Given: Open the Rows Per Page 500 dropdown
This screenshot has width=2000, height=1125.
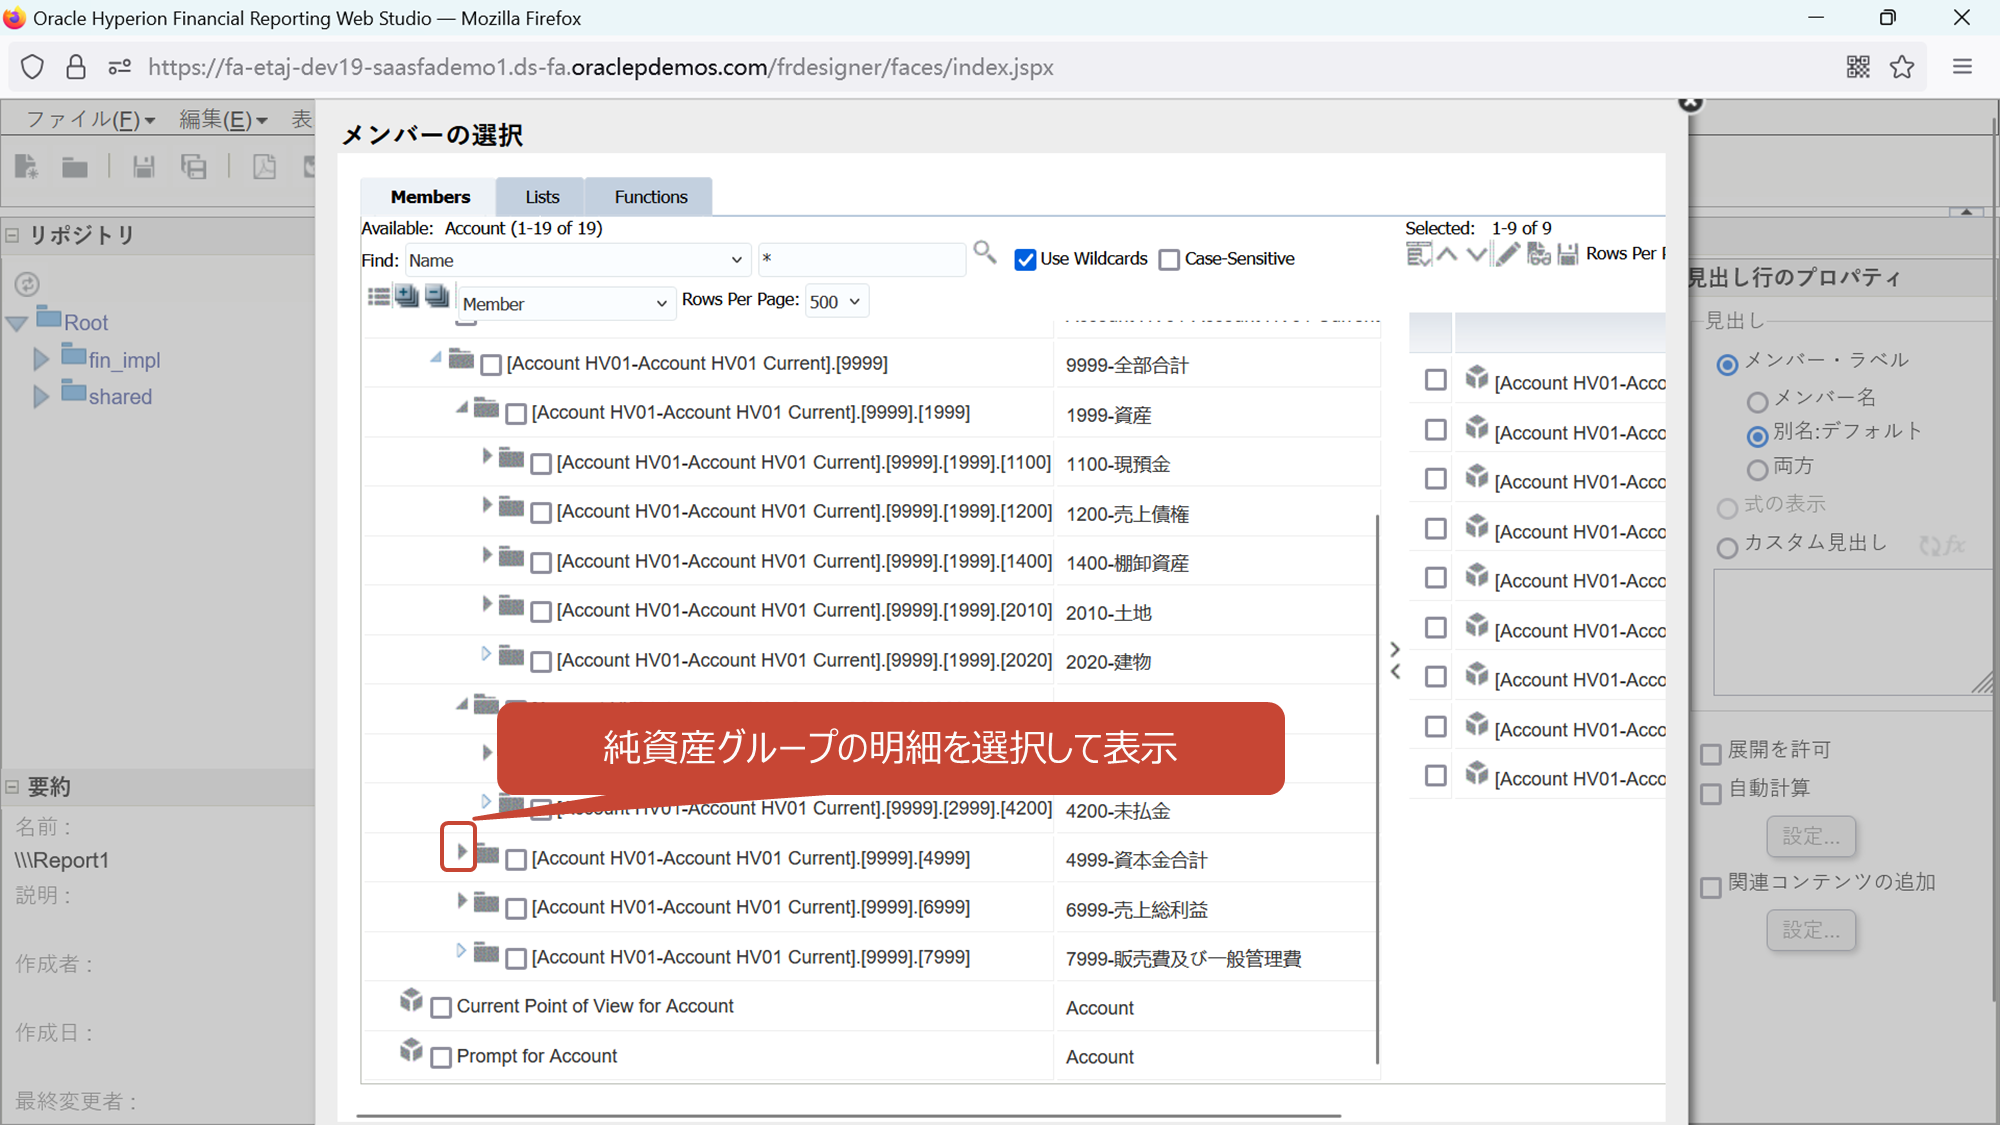Looking at the screenshot, I should [x=835, y=302].
